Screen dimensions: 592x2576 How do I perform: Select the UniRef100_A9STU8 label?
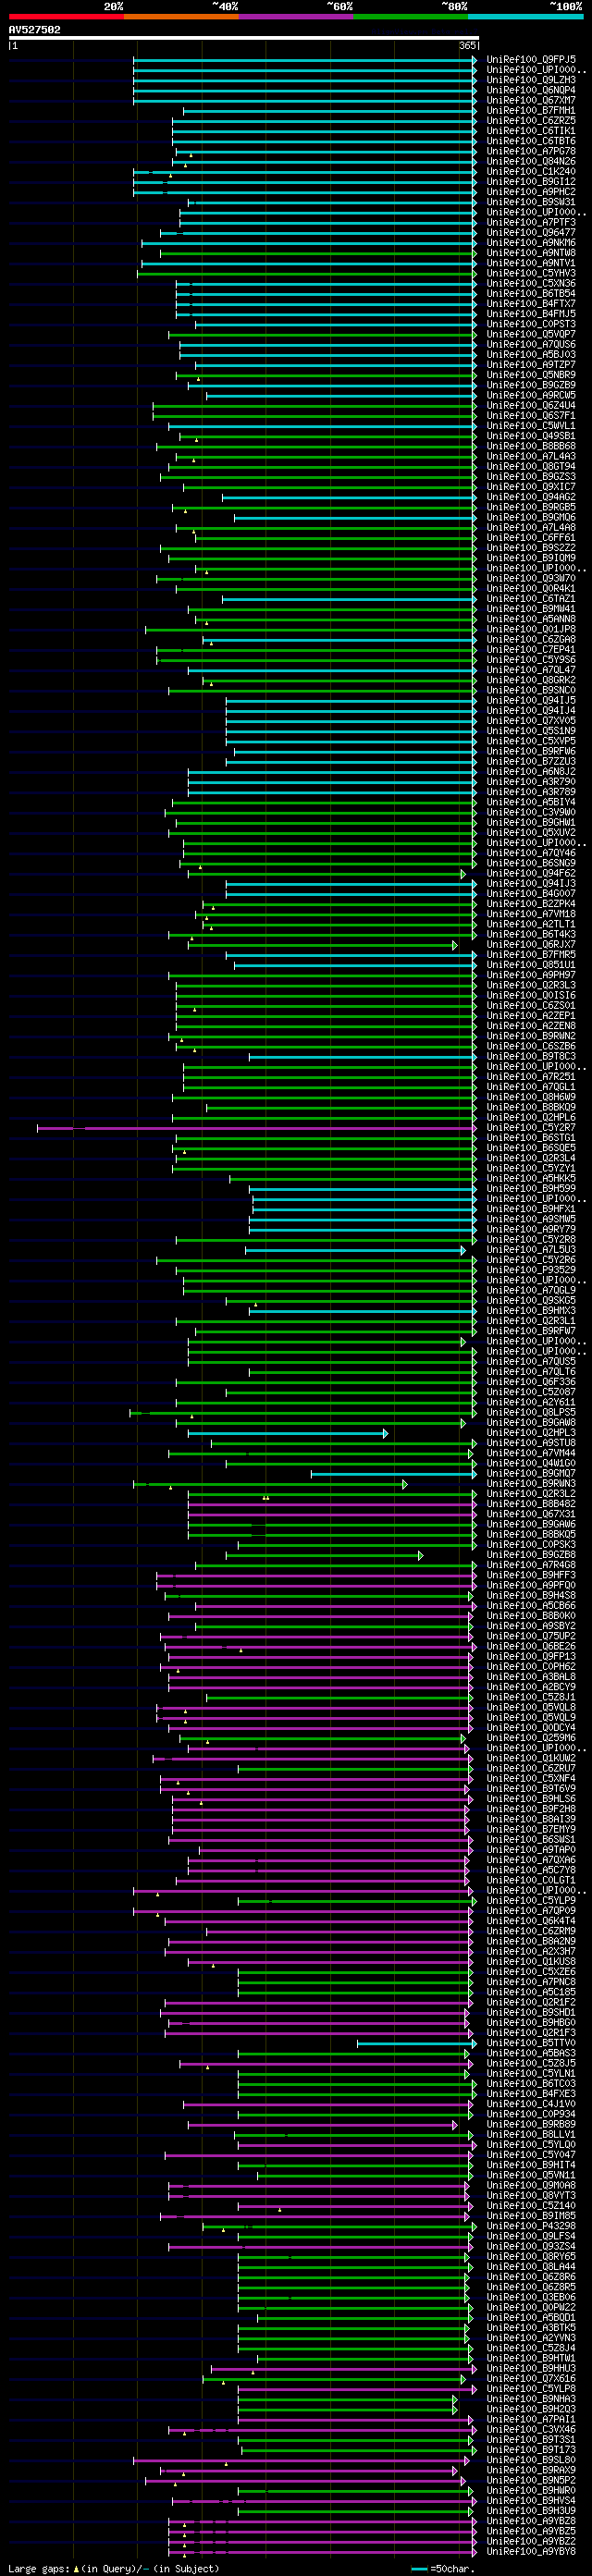pyautogui.click(x=531, y=1443)
